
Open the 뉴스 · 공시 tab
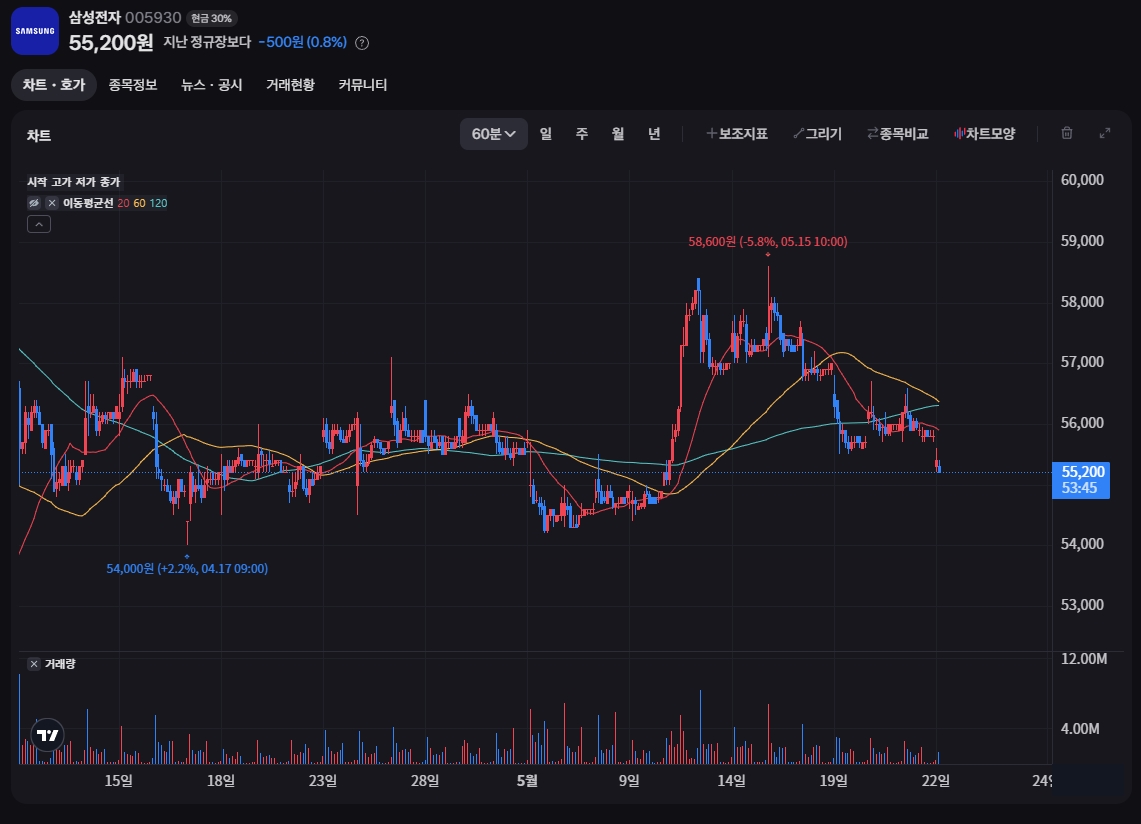(x=212, y=85)
